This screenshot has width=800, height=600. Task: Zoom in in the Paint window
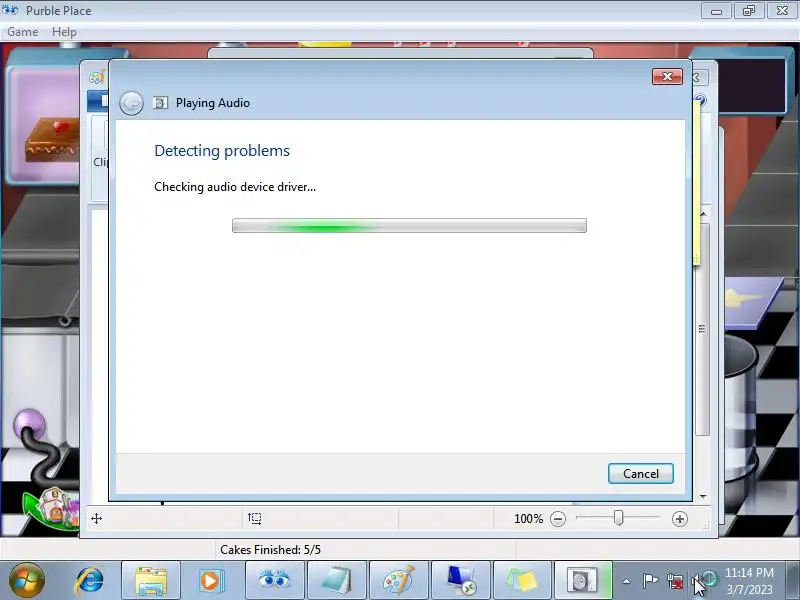[680, 519]
